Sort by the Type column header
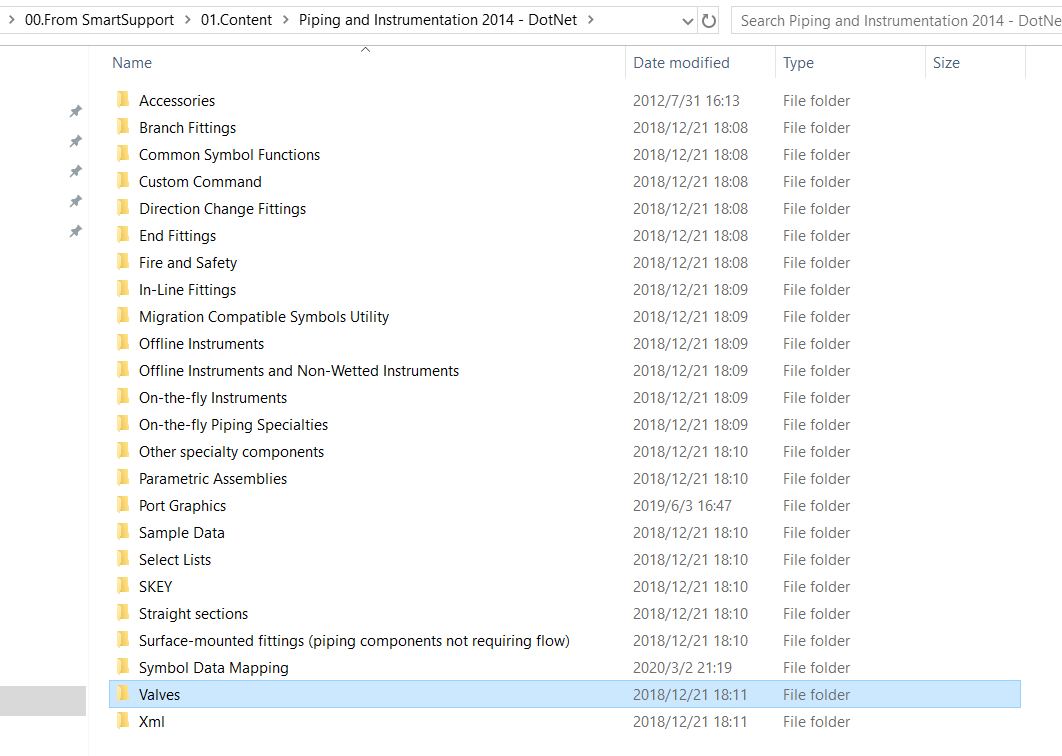Image resolution: width=1062 pixels, height=756 pixels. click(799, 63)
